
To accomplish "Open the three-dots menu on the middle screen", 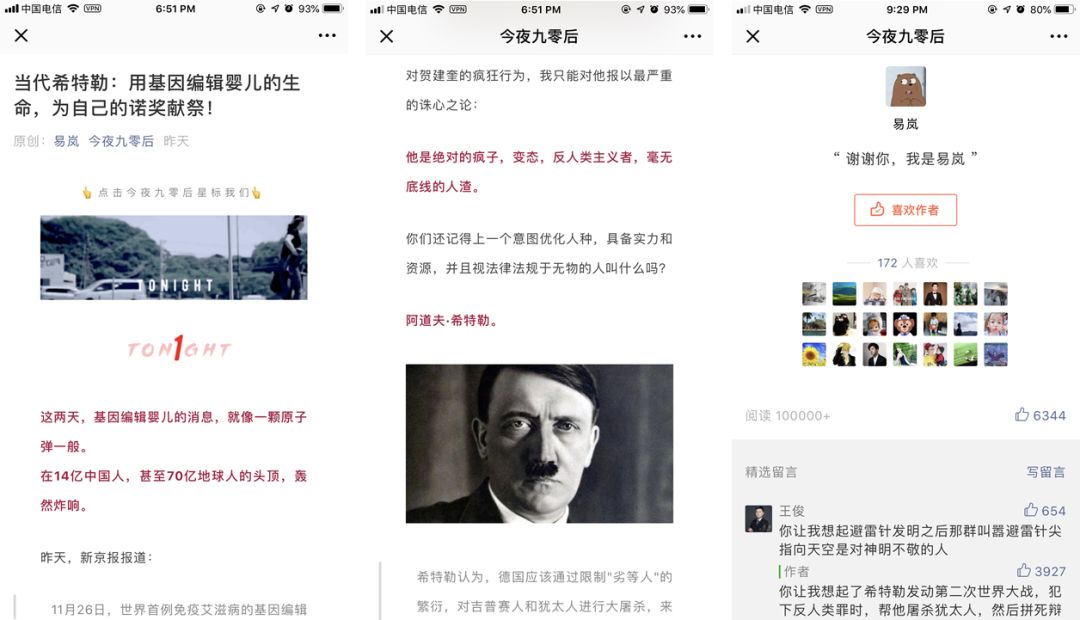I will (x=693, y=36).
